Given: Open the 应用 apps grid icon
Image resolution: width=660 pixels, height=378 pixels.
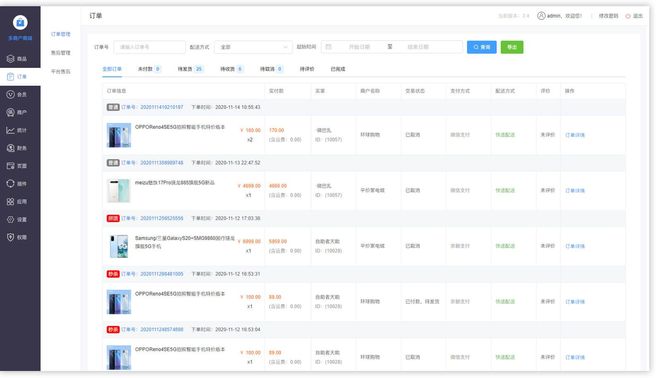Looking at the screenshot, I should 11,202.
